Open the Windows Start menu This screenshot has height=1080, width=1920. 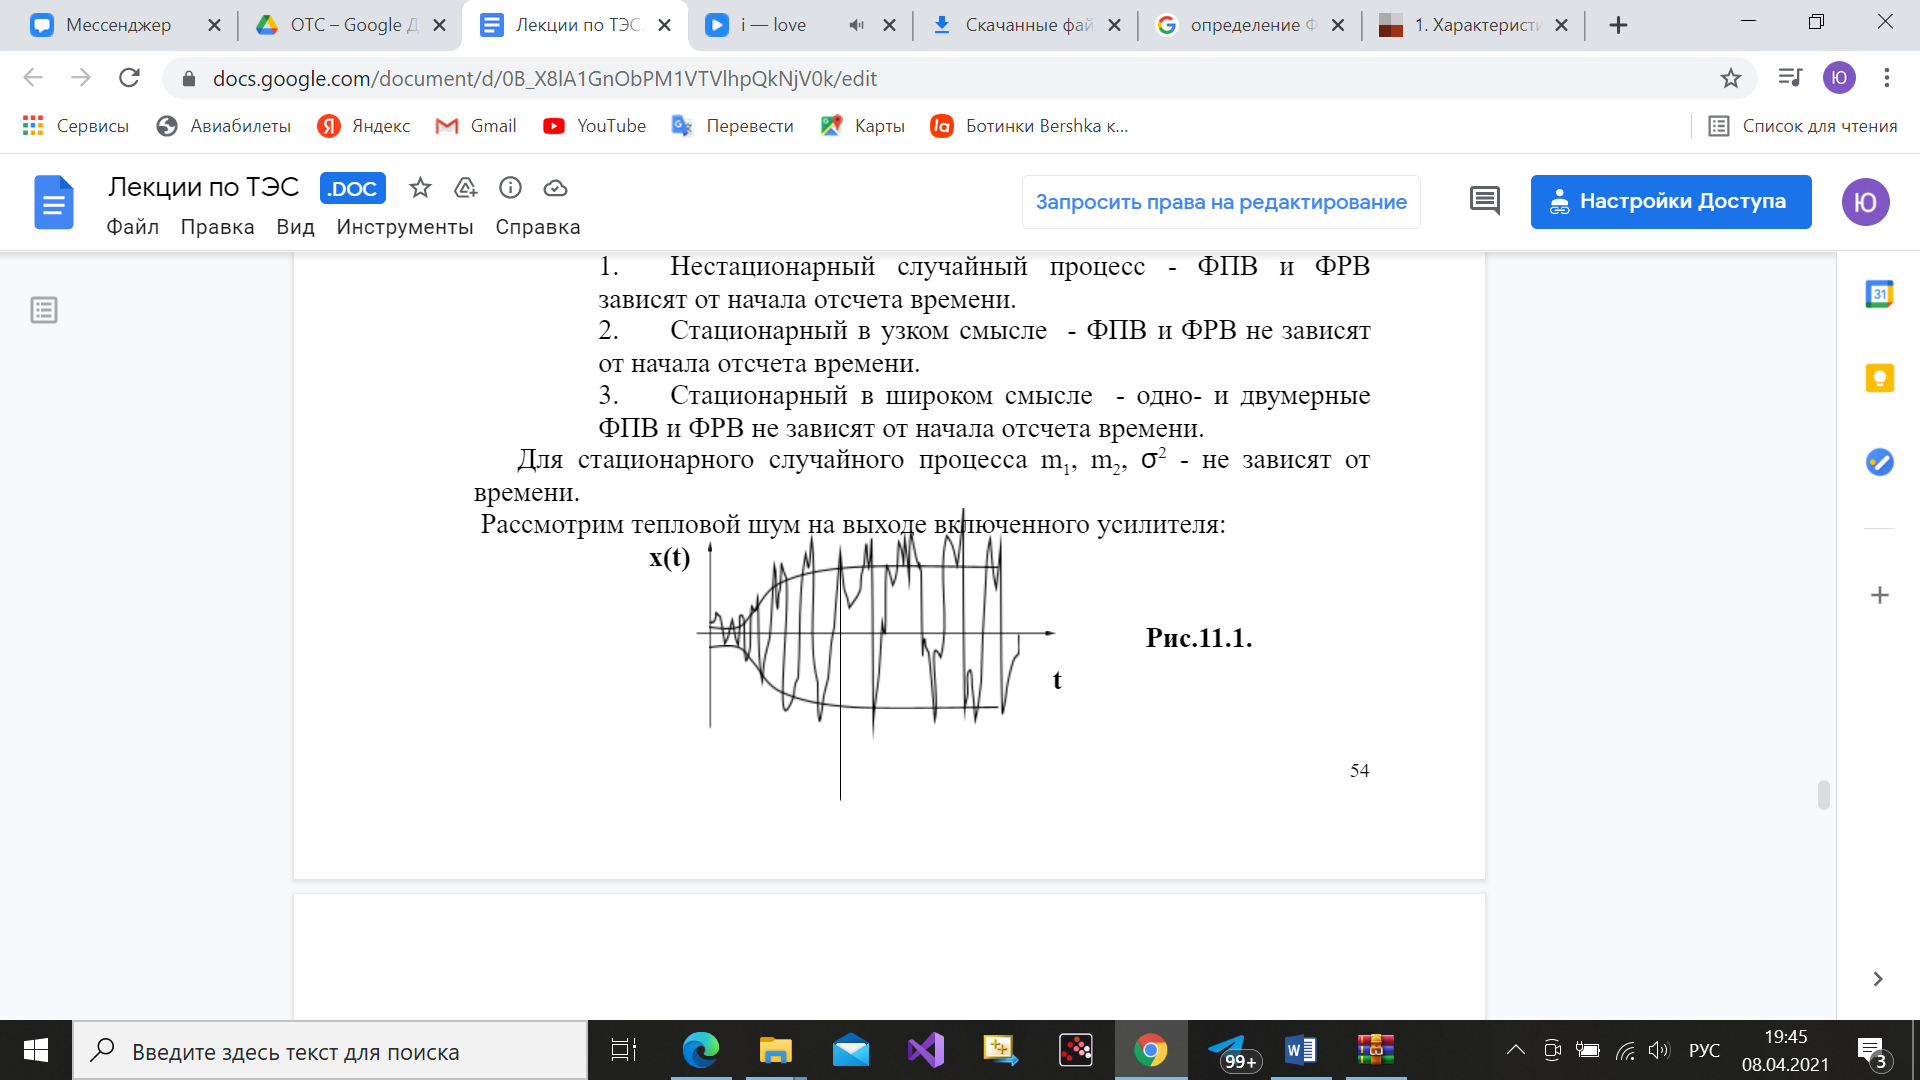click(36, 1050)
